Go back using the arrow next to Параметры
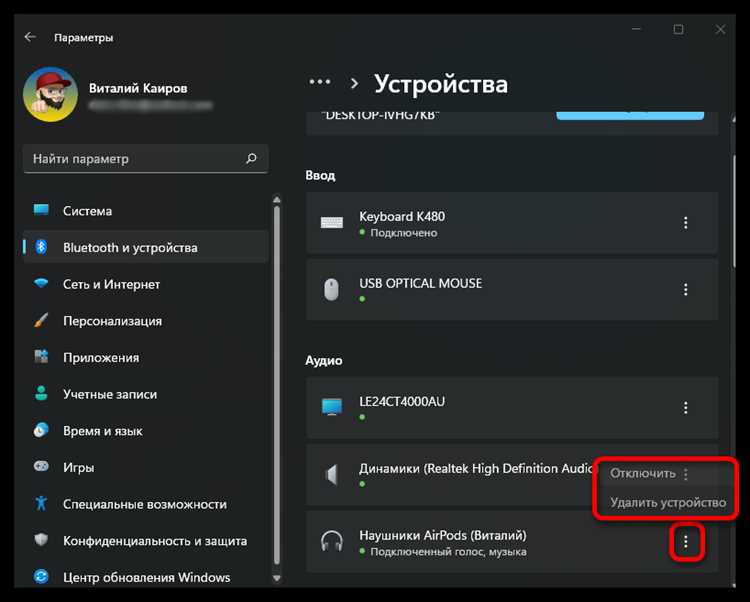Screen dimensions: 750x602 coord(30,37)
